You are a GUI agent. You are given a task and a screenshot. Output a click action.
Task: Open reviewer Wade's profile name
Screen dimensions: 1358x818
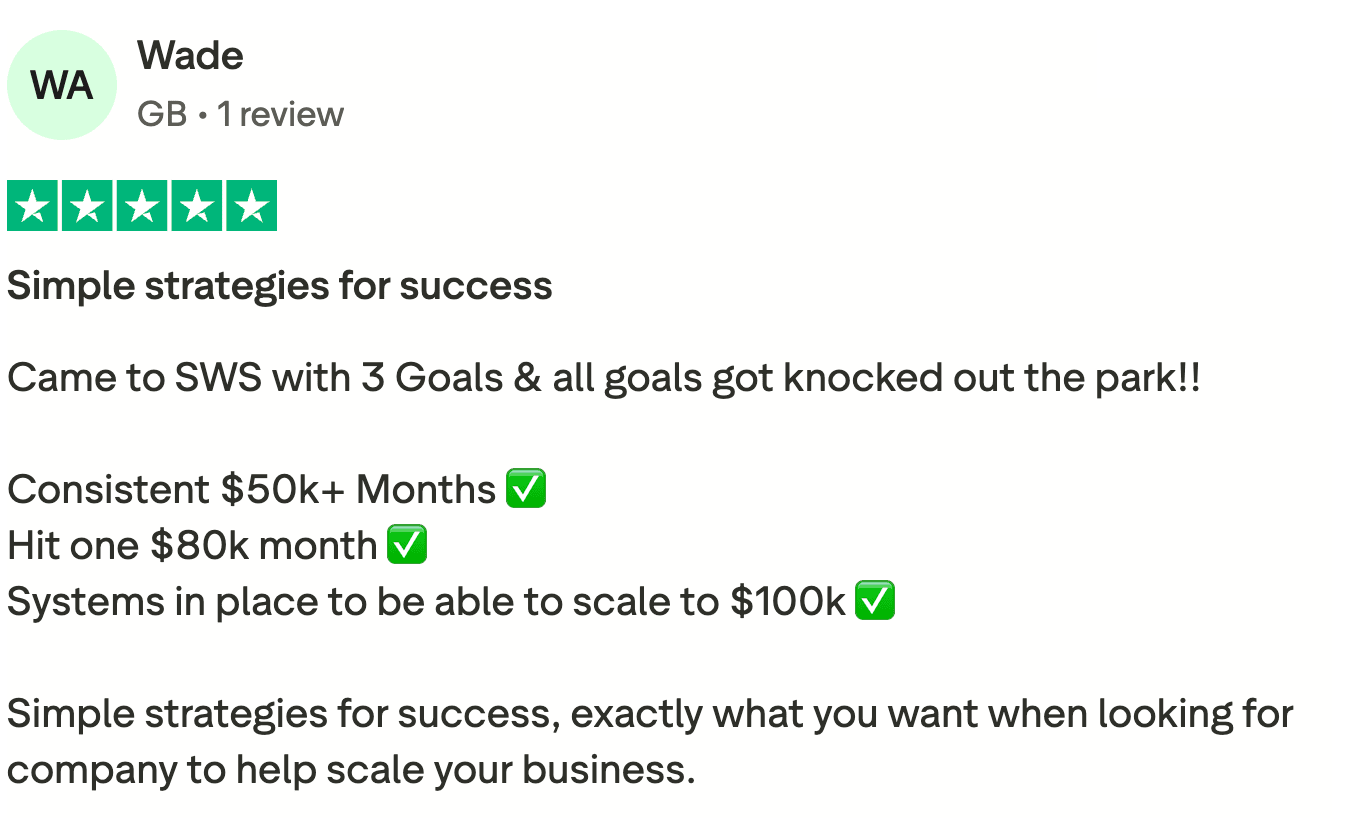(190, 55)
